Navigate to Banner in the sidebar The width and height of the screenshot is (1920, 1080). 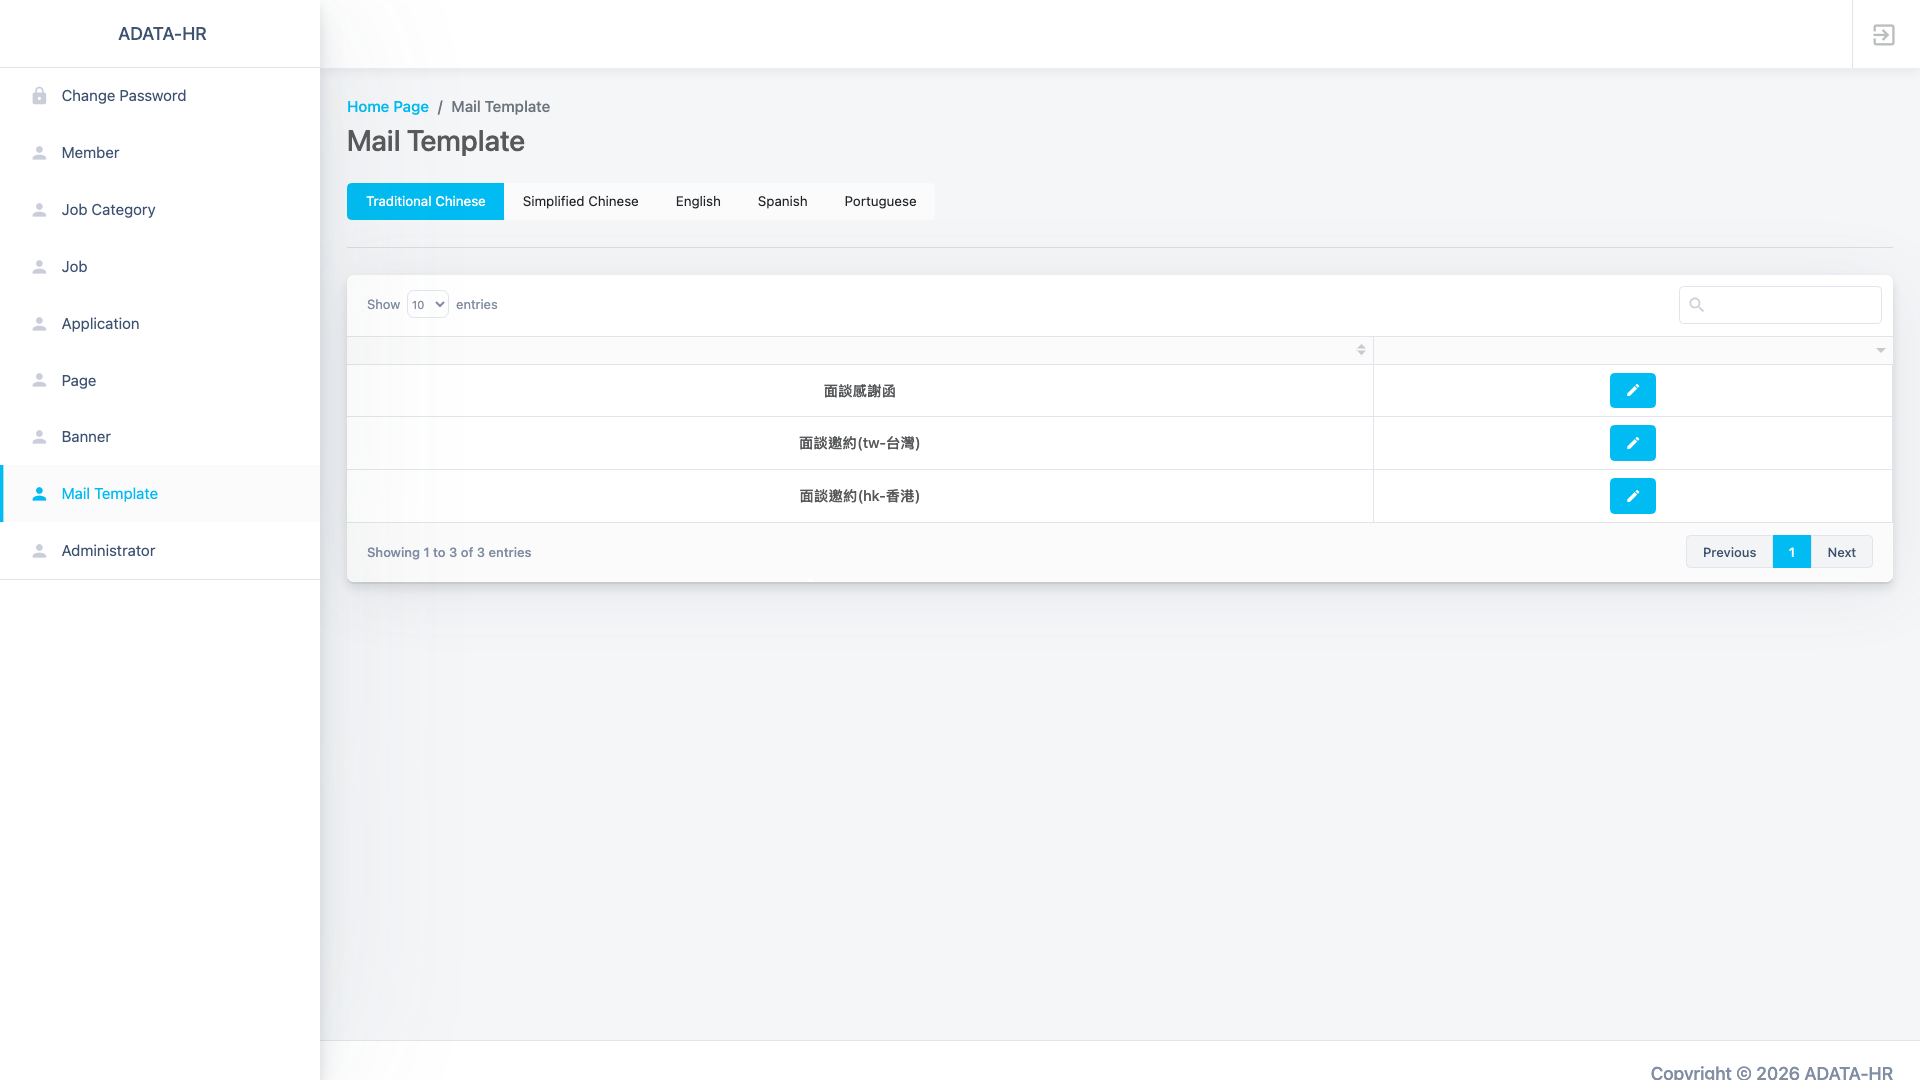86,437
